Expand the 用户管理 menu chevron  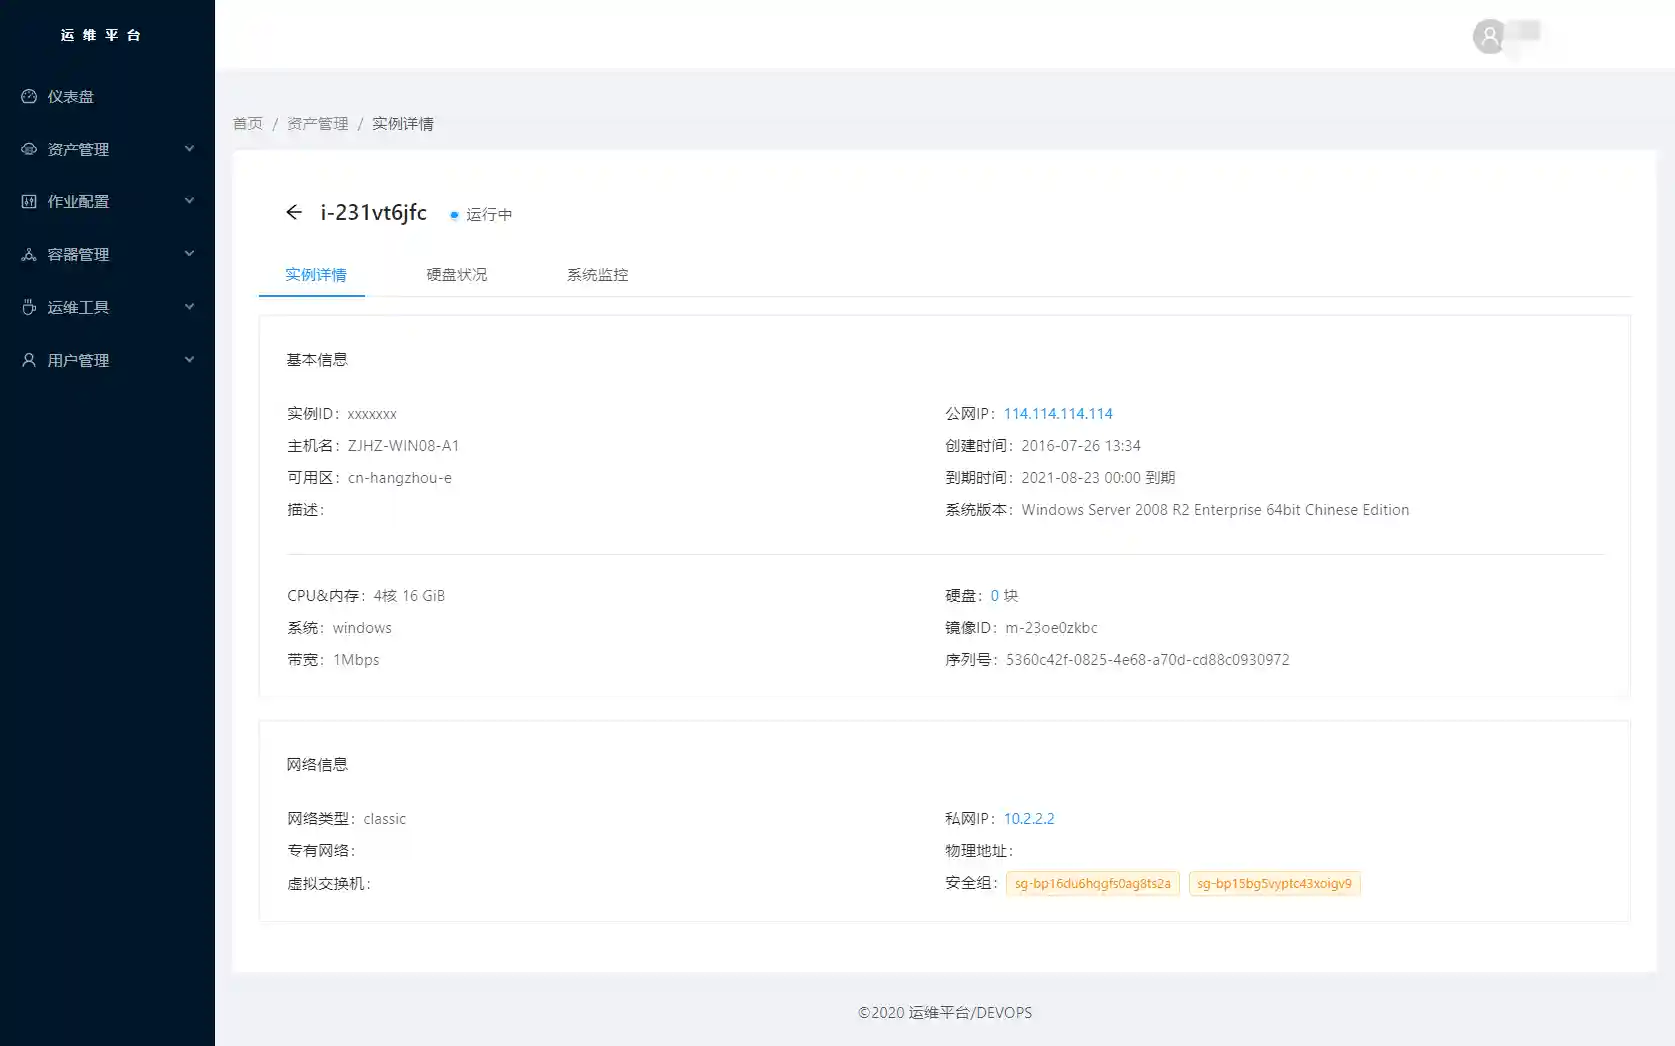tap(189, 360)
